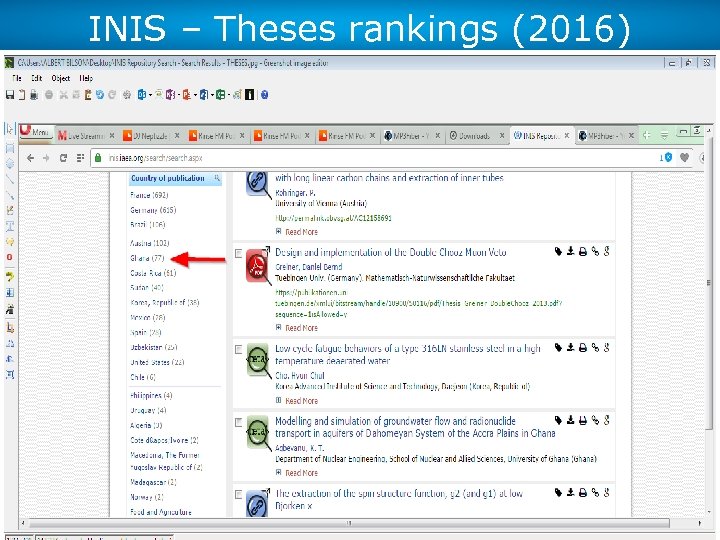Viewport: 720px width, 540px height.
Task: Click the gray redo arrow icon
Action: [112, 95]
